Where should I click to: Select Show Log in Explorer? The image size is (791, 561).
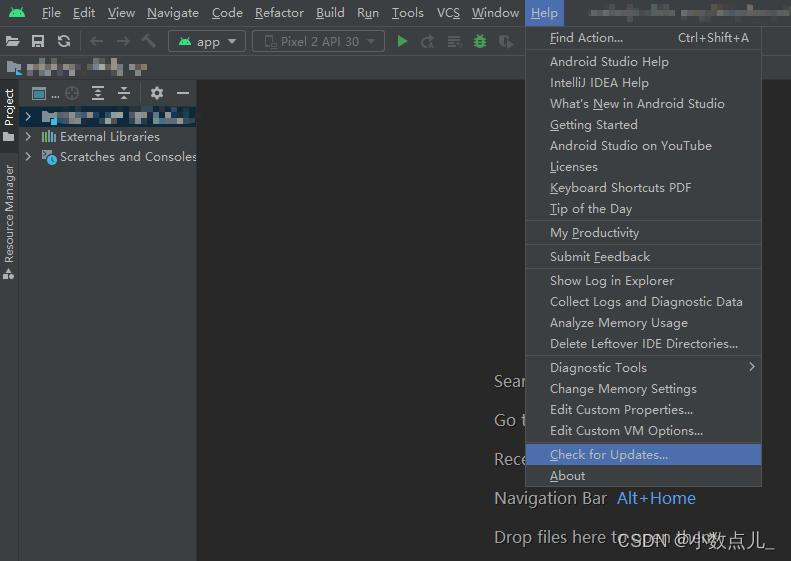(643, 280)
